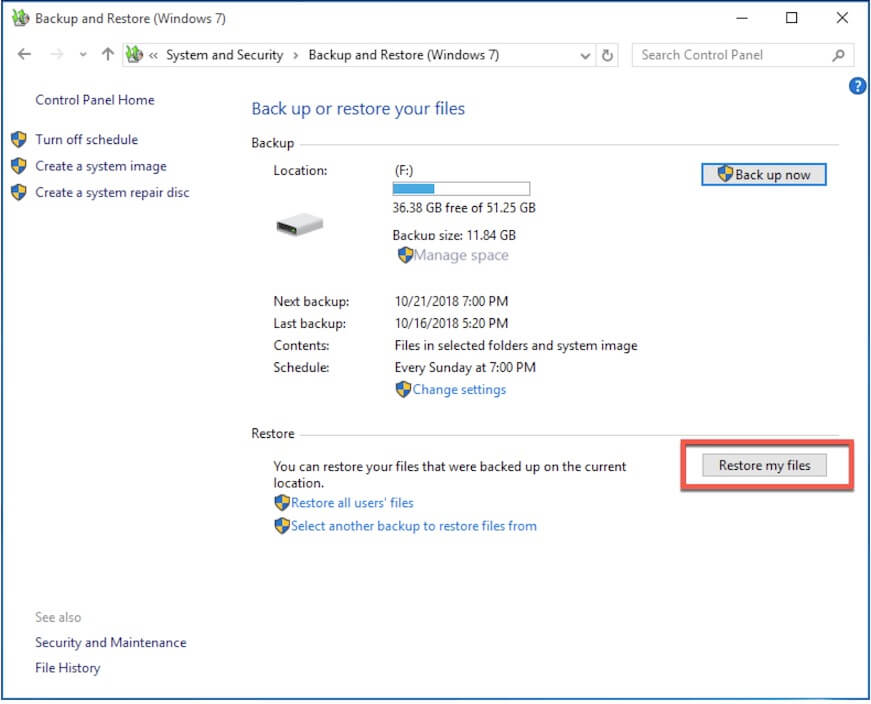Viewport: 871px width, 704px height.
Task: Click Turn off schedule link
Action: pos(87,139)
